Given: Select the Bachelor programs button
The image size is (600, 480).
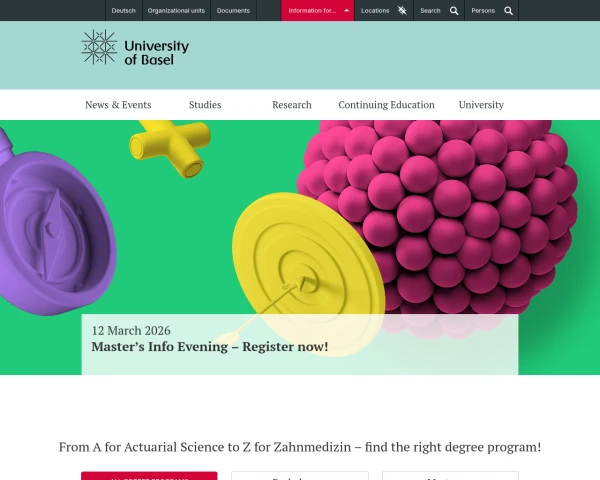Looking at the screenshot, I should click(x=300, y=476).
